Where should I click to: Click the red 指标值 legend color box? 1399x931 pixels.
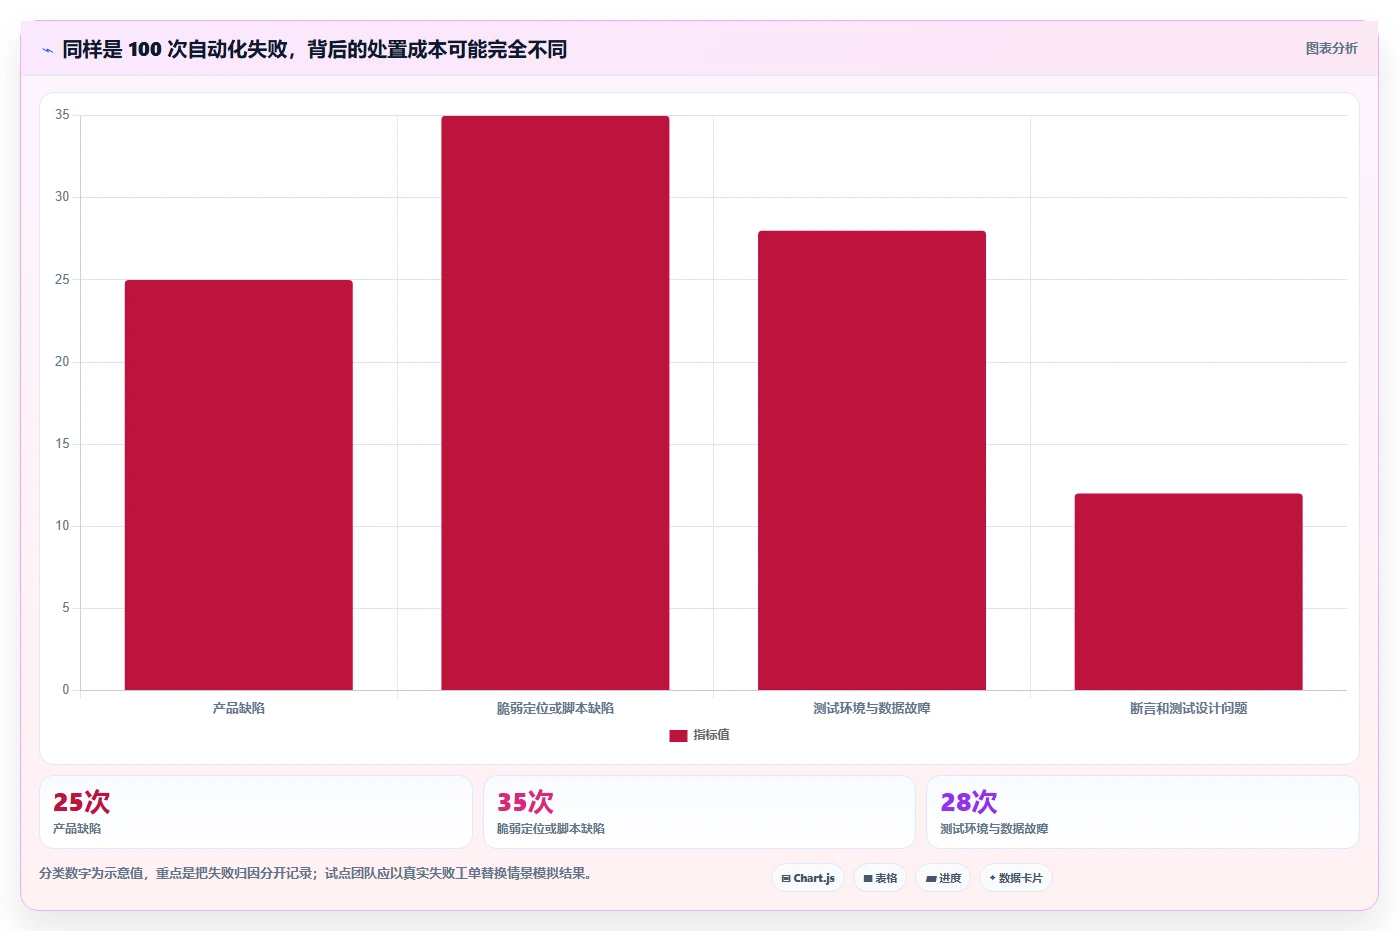click(x=678, y=735)
